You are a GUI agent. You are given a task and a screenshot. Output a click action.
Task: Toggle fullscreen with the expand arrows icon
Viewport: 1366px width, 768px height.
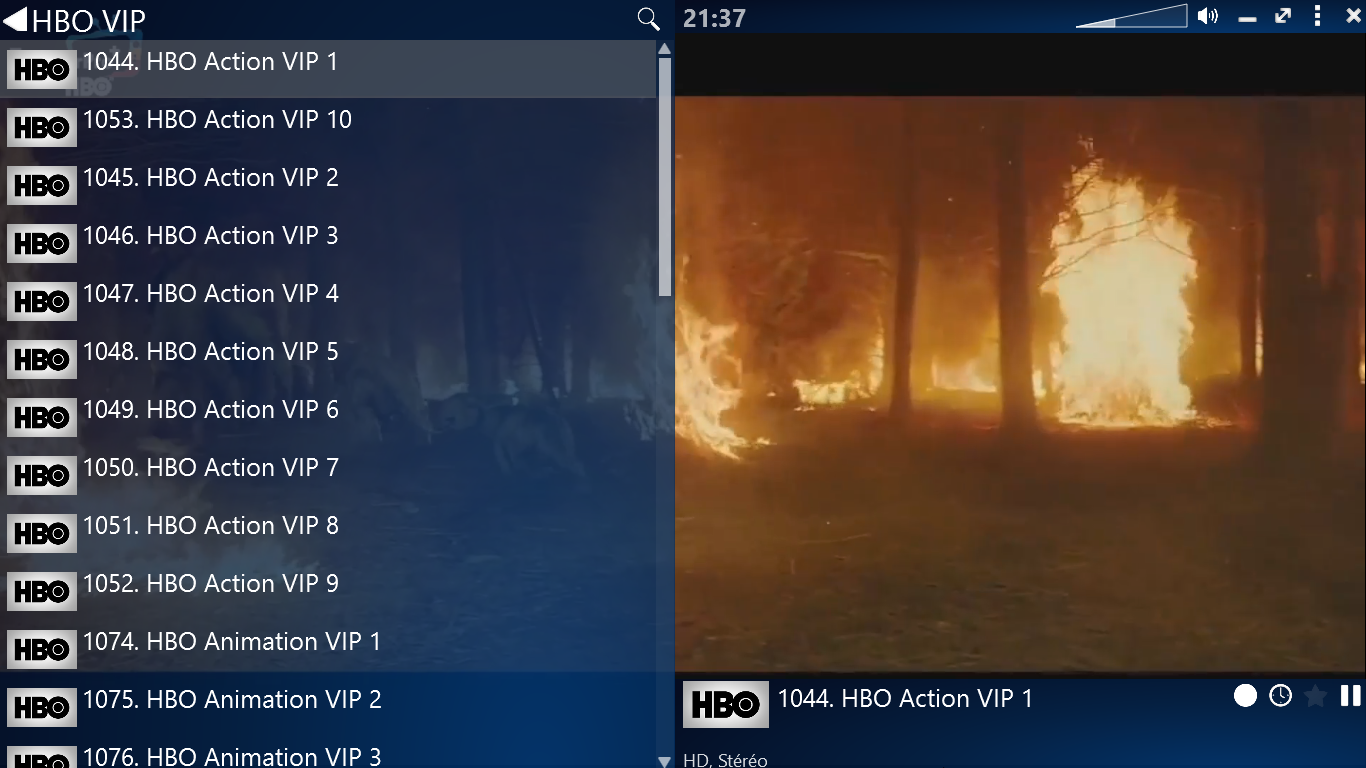[x=1283, y=16]
